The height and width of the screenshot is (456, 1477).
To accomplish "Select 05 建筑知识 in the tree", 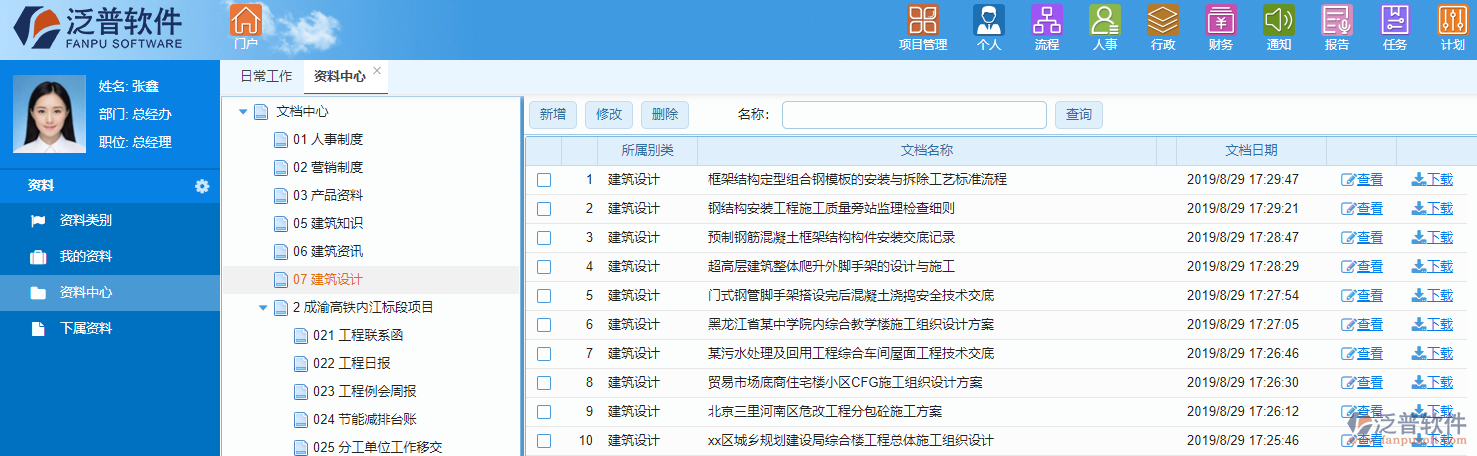I will [x=328, y=224].
